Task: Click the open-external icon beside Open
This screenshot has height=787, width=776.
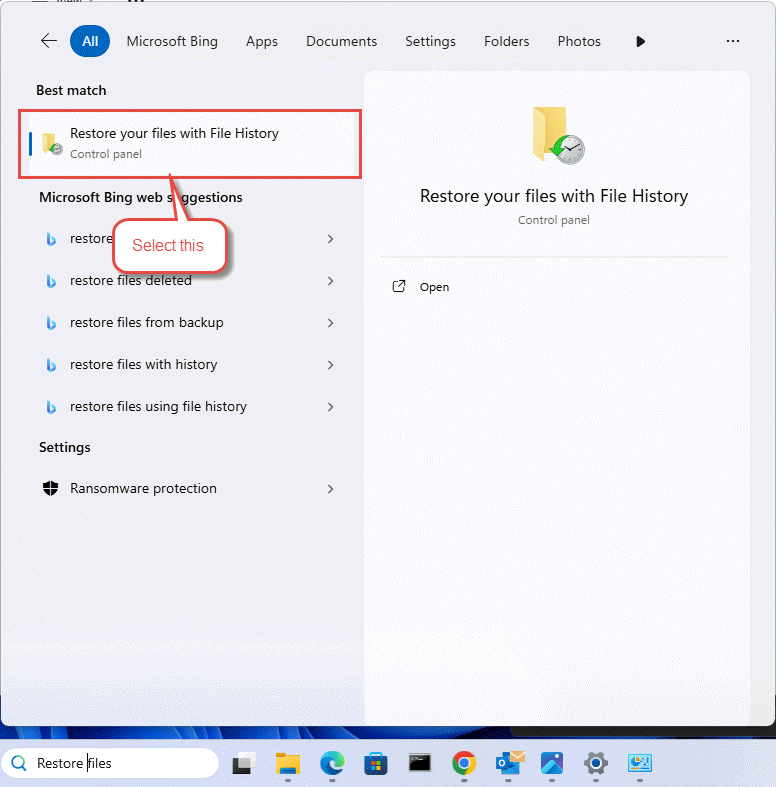Action: click(399, 287)
